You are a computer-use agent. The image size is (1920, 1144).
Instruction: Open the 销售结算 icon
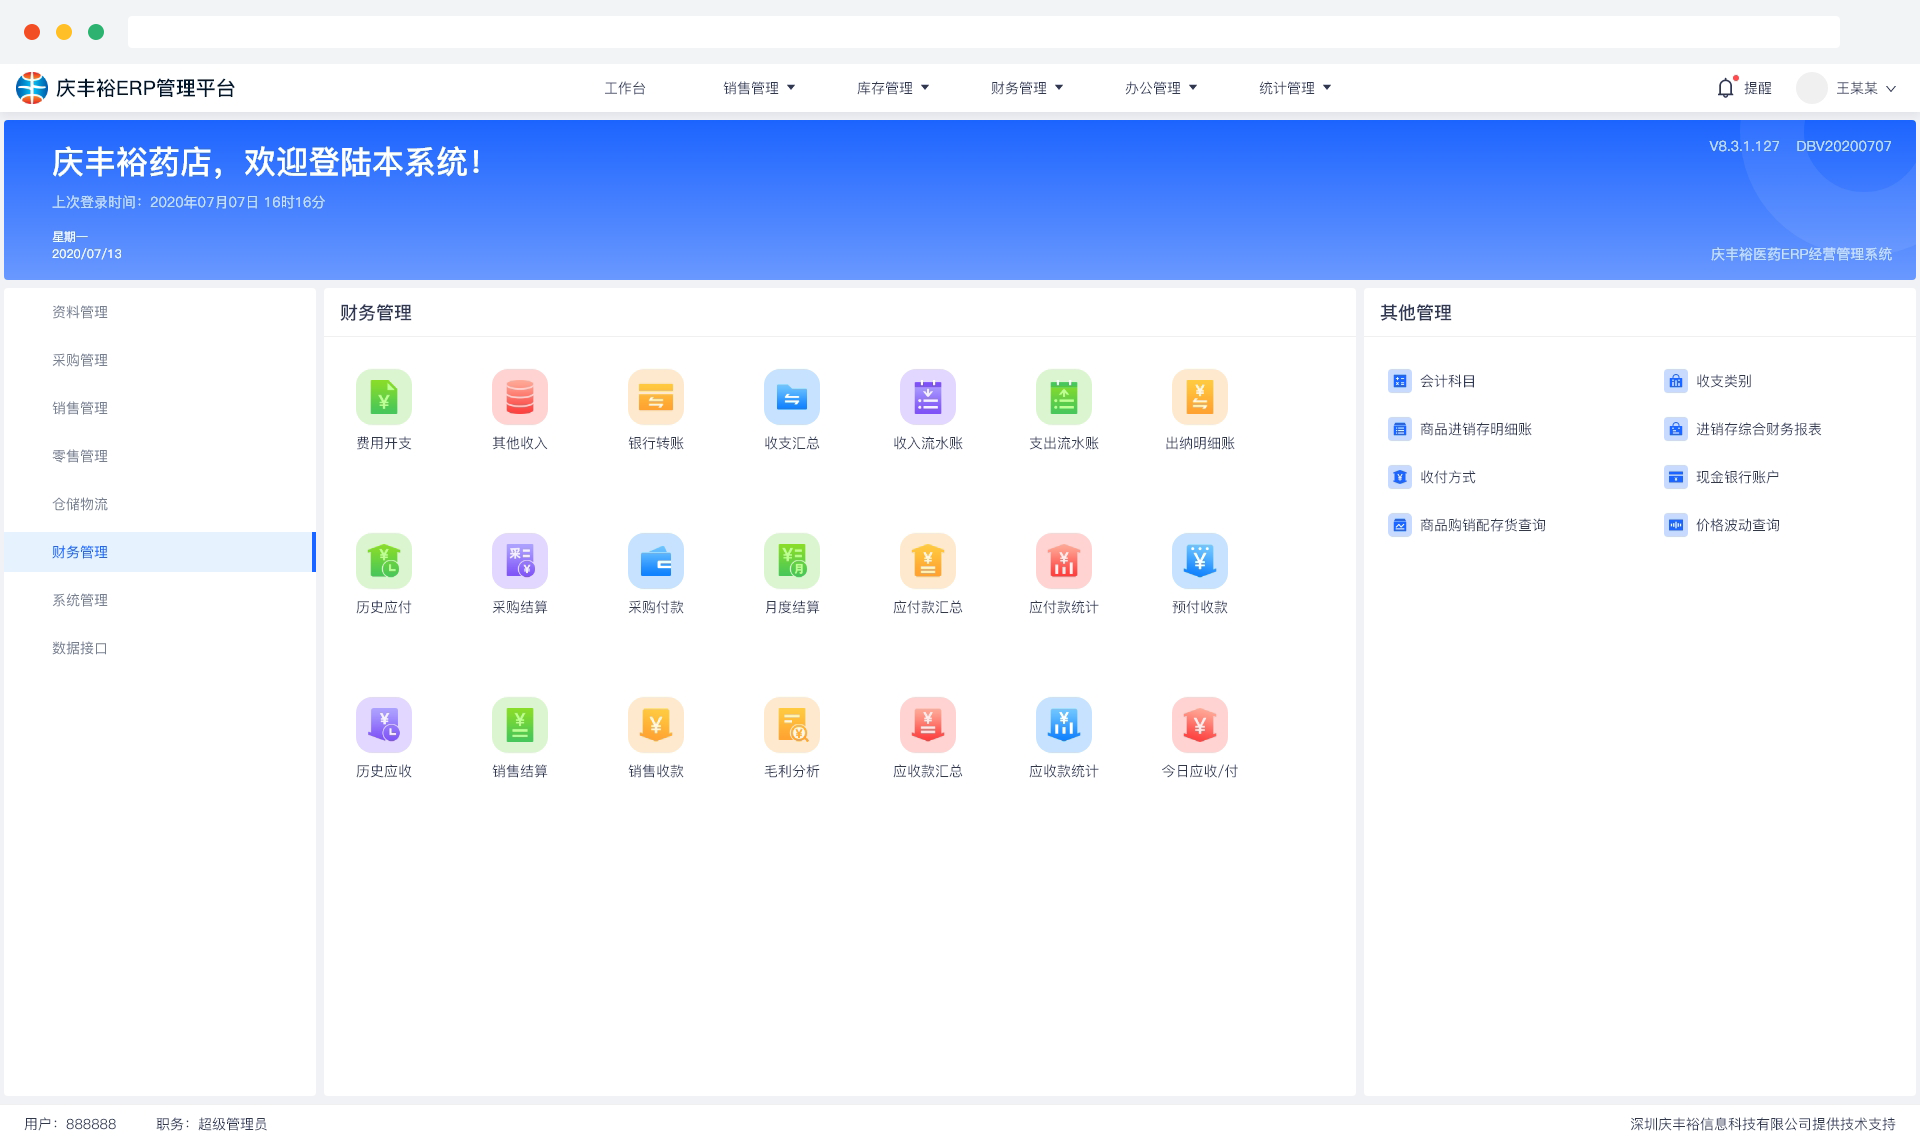[520, 725]
